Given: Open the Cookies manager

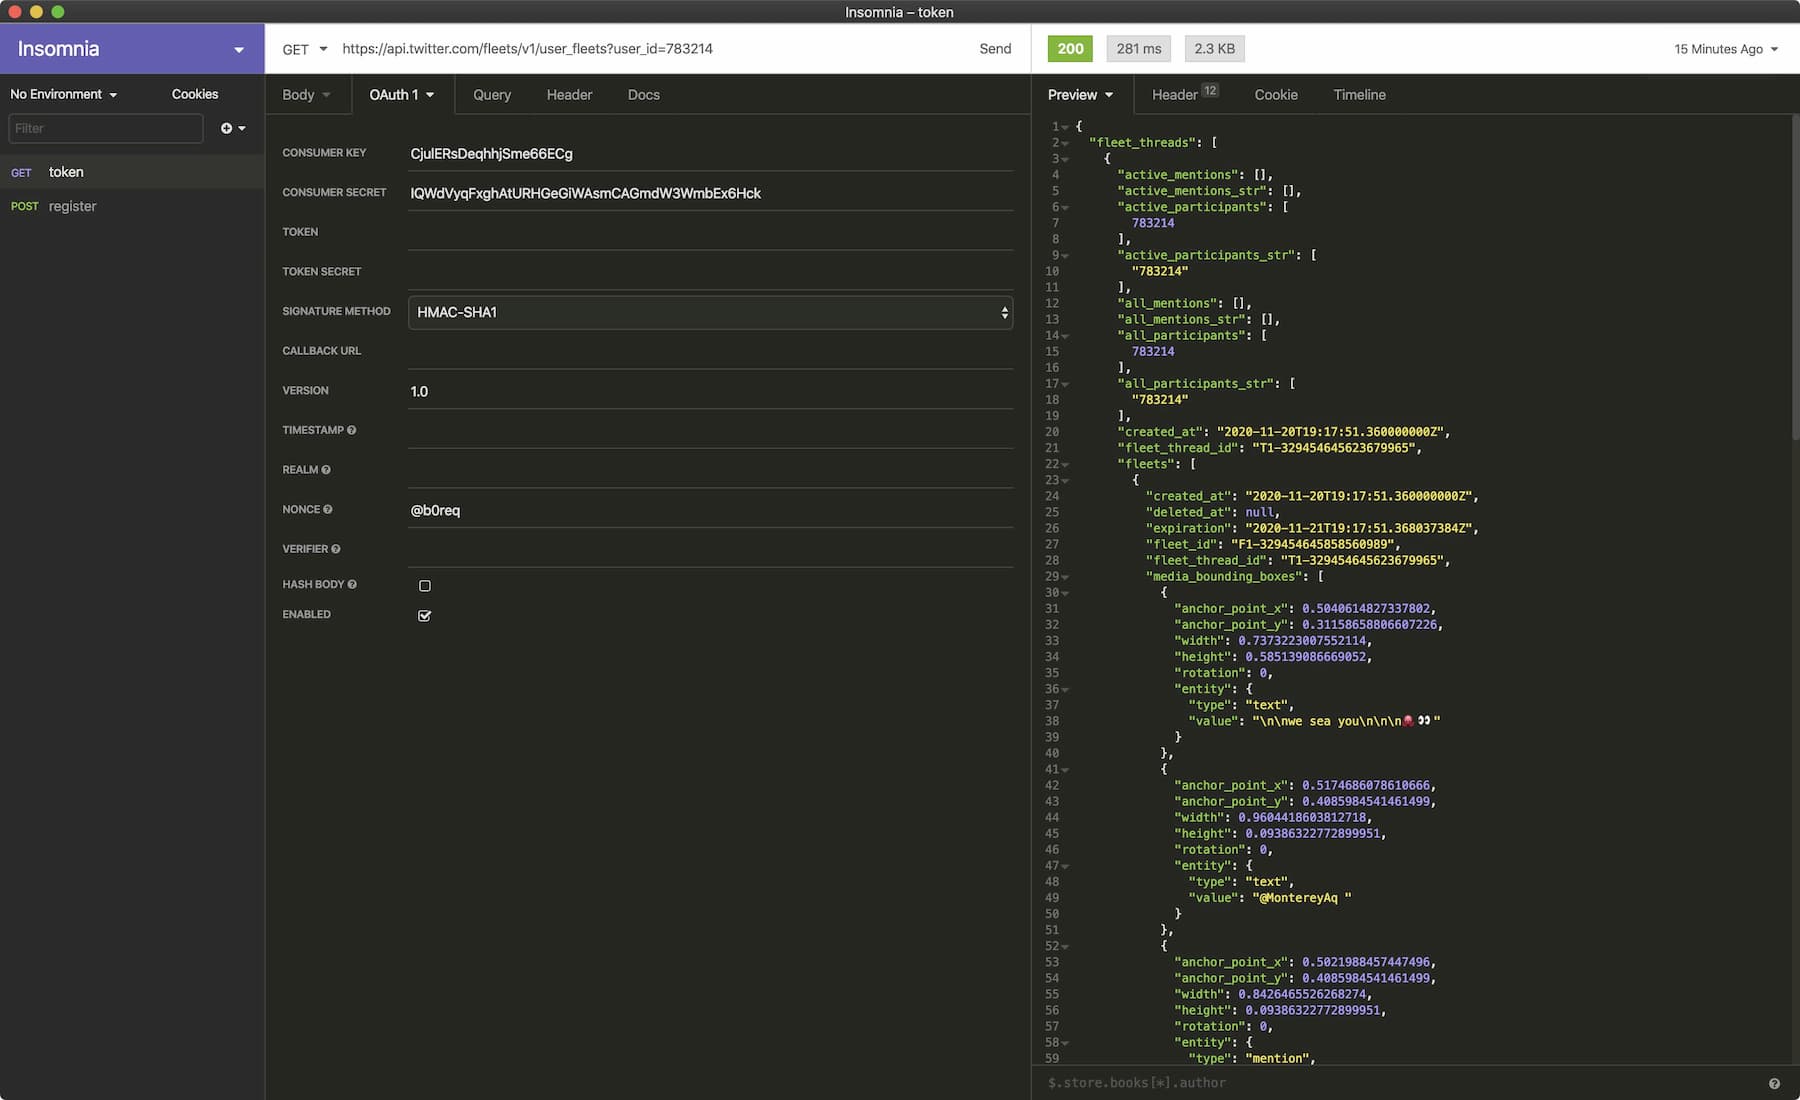Looking at the screenshot, I should 195,94.
